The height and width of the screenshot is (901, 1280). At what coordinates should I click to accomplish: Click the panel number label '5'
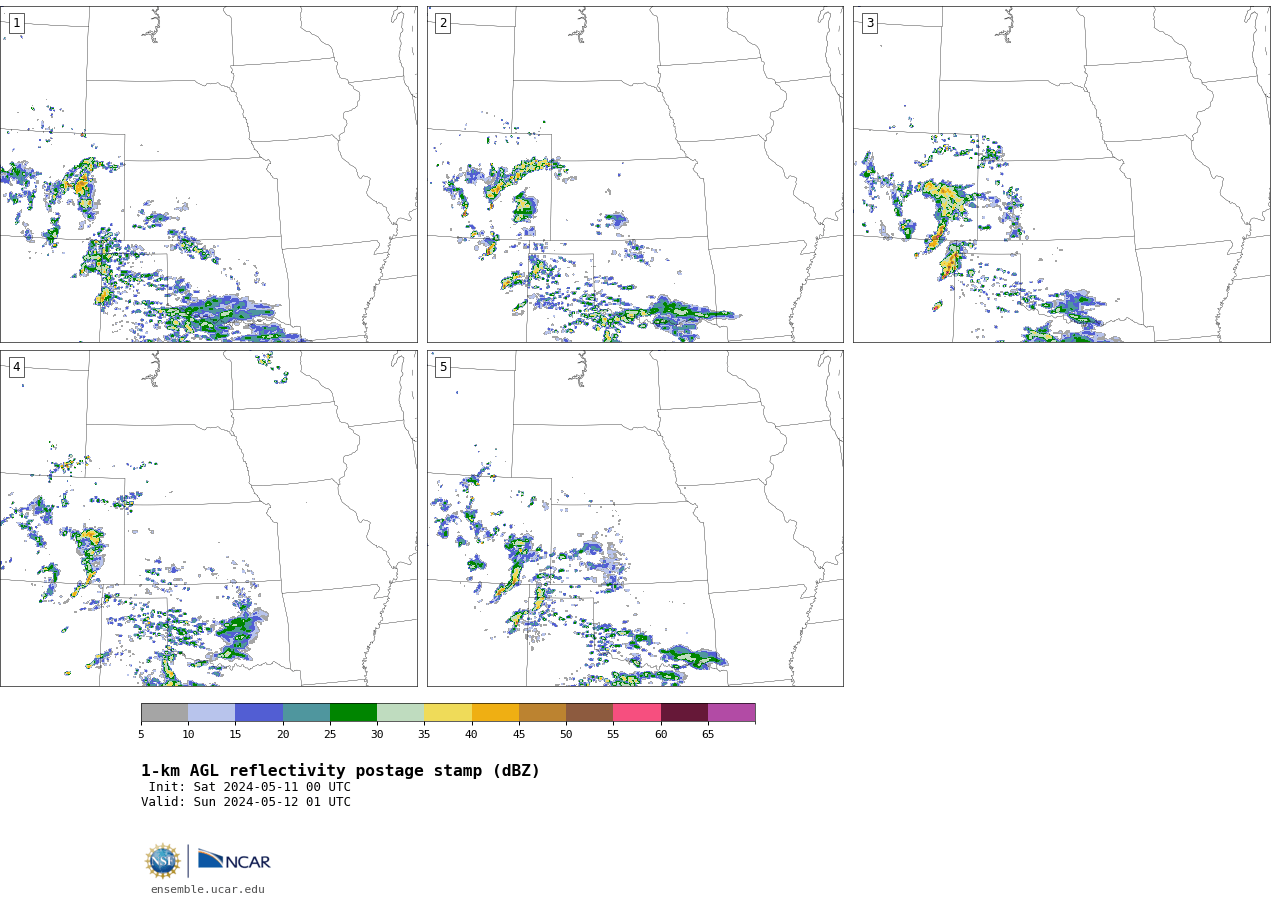(443, 367)
